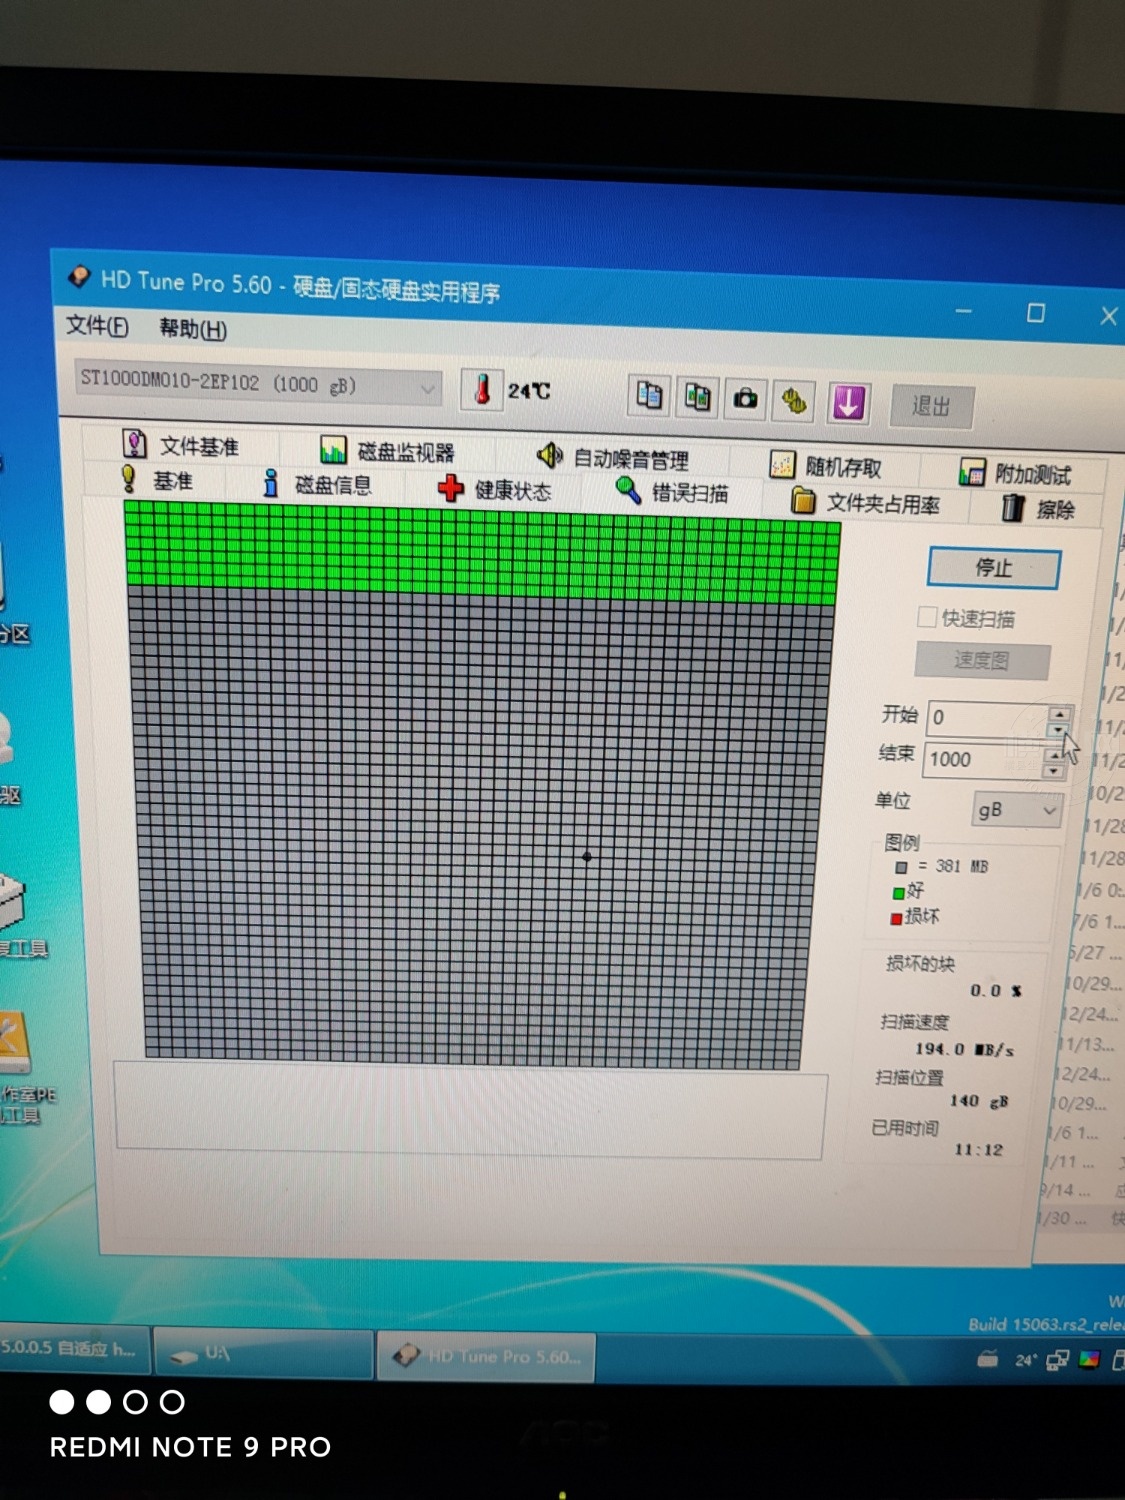The width and height of the screenshot is (1125, 1500).
Task: Click the green 好 legend swatch
Action: coord(898,893)
